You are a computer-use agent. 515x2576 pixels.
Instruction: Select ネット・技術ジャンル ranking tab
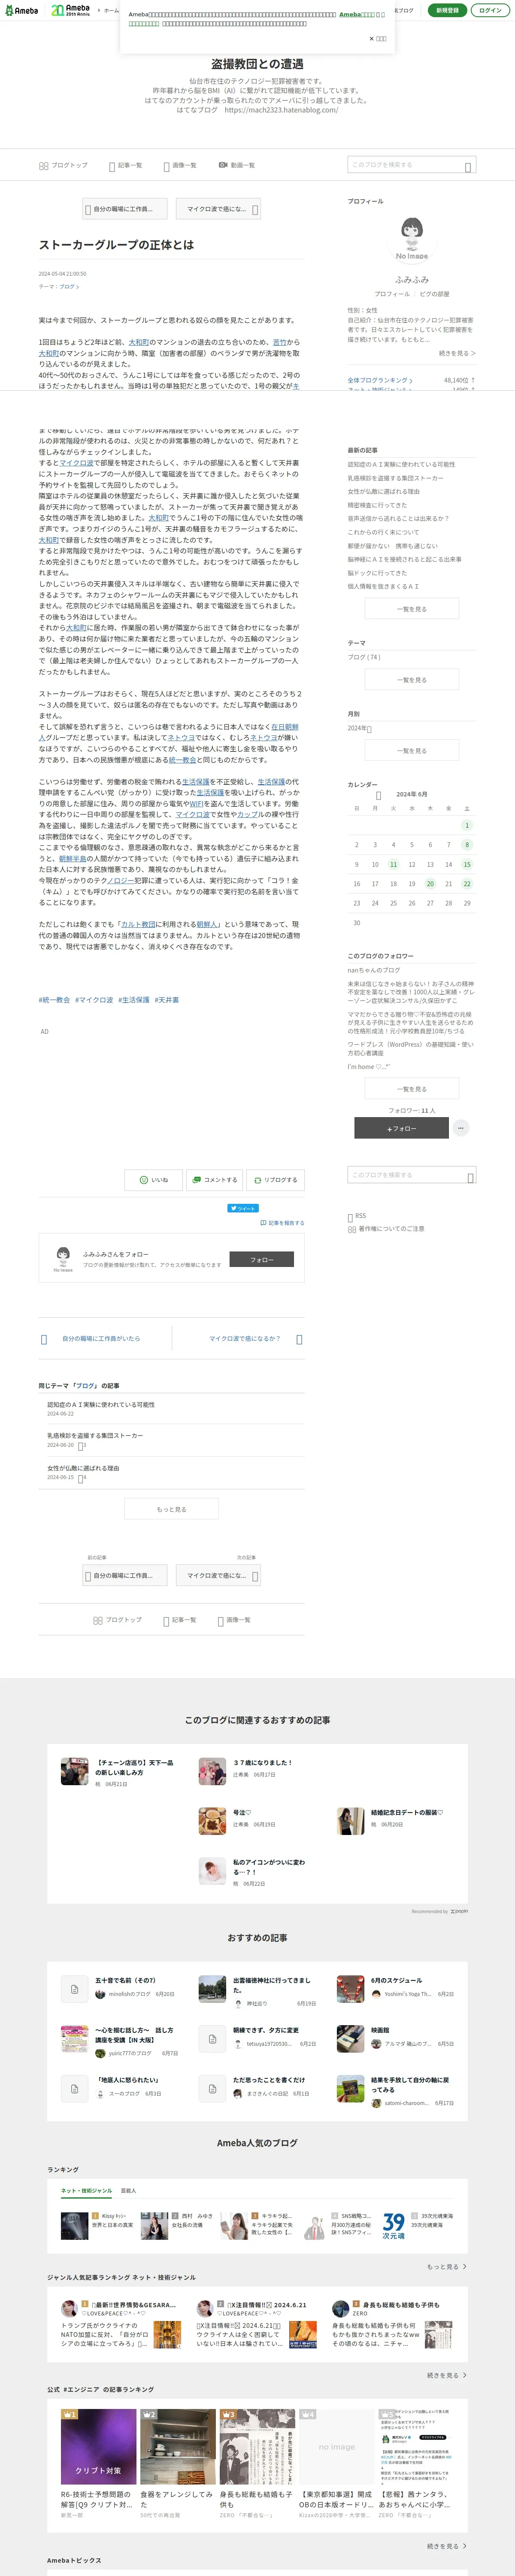86,2191
